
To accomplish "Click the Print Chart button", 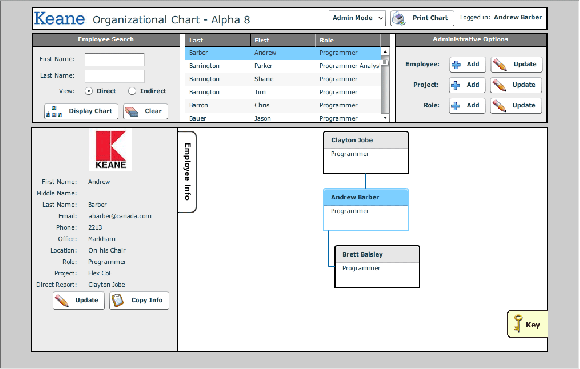I will tap(422, 18).
